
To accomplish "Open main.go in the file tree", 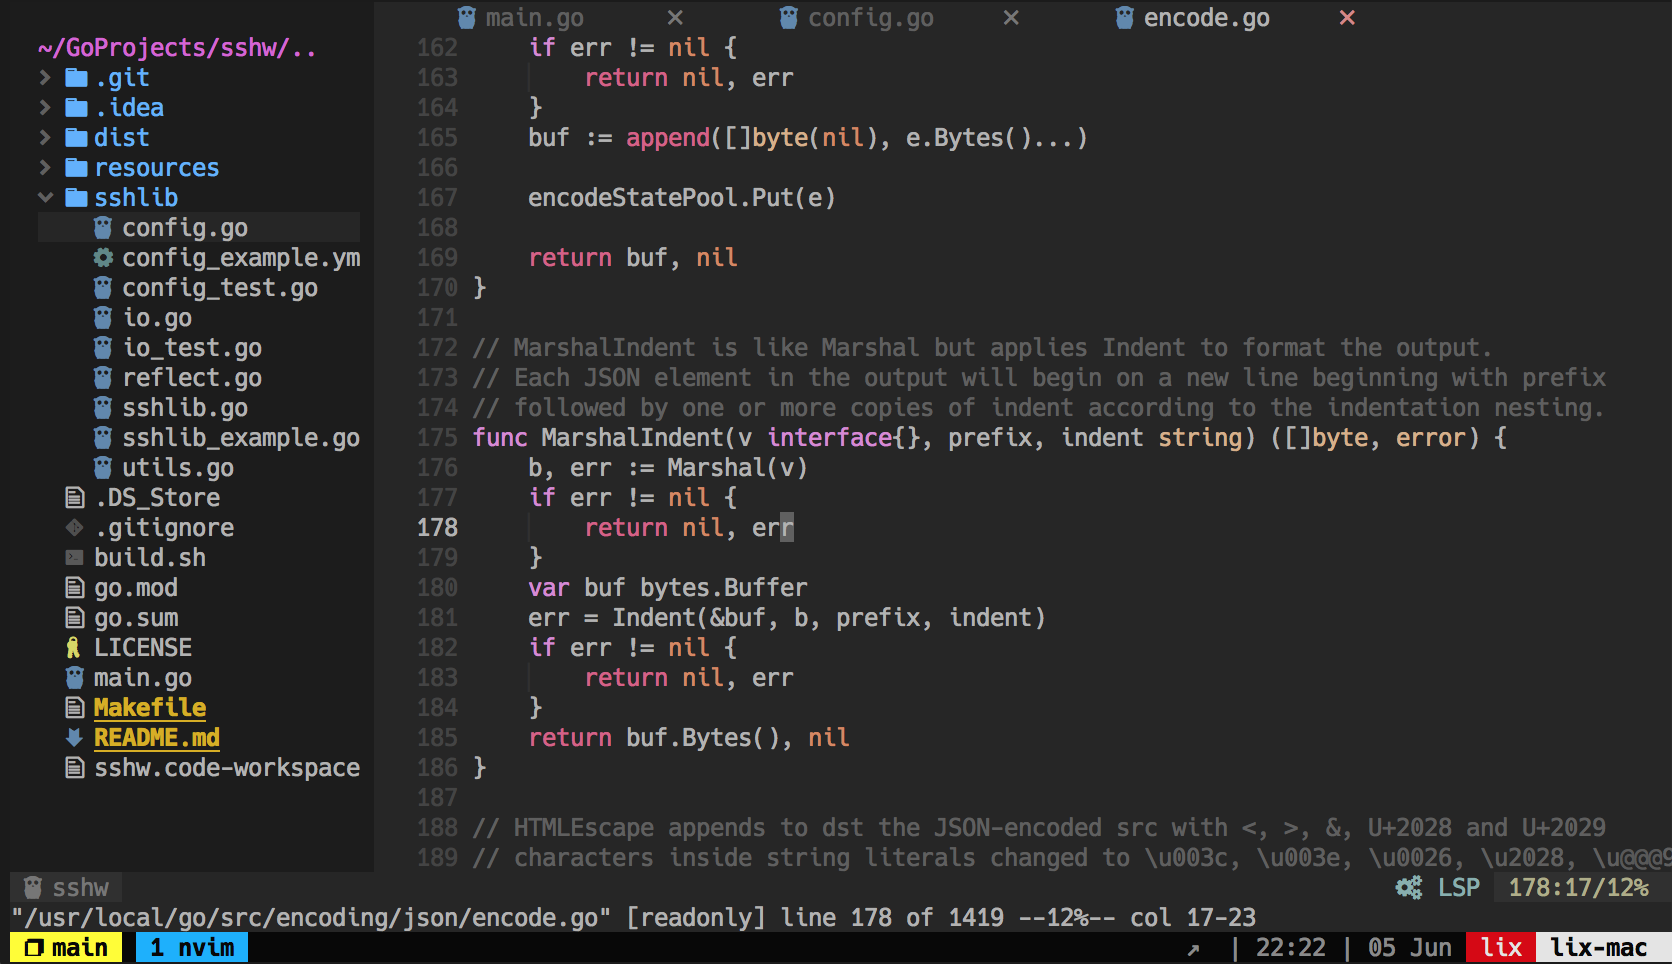I will click(143, 678).
